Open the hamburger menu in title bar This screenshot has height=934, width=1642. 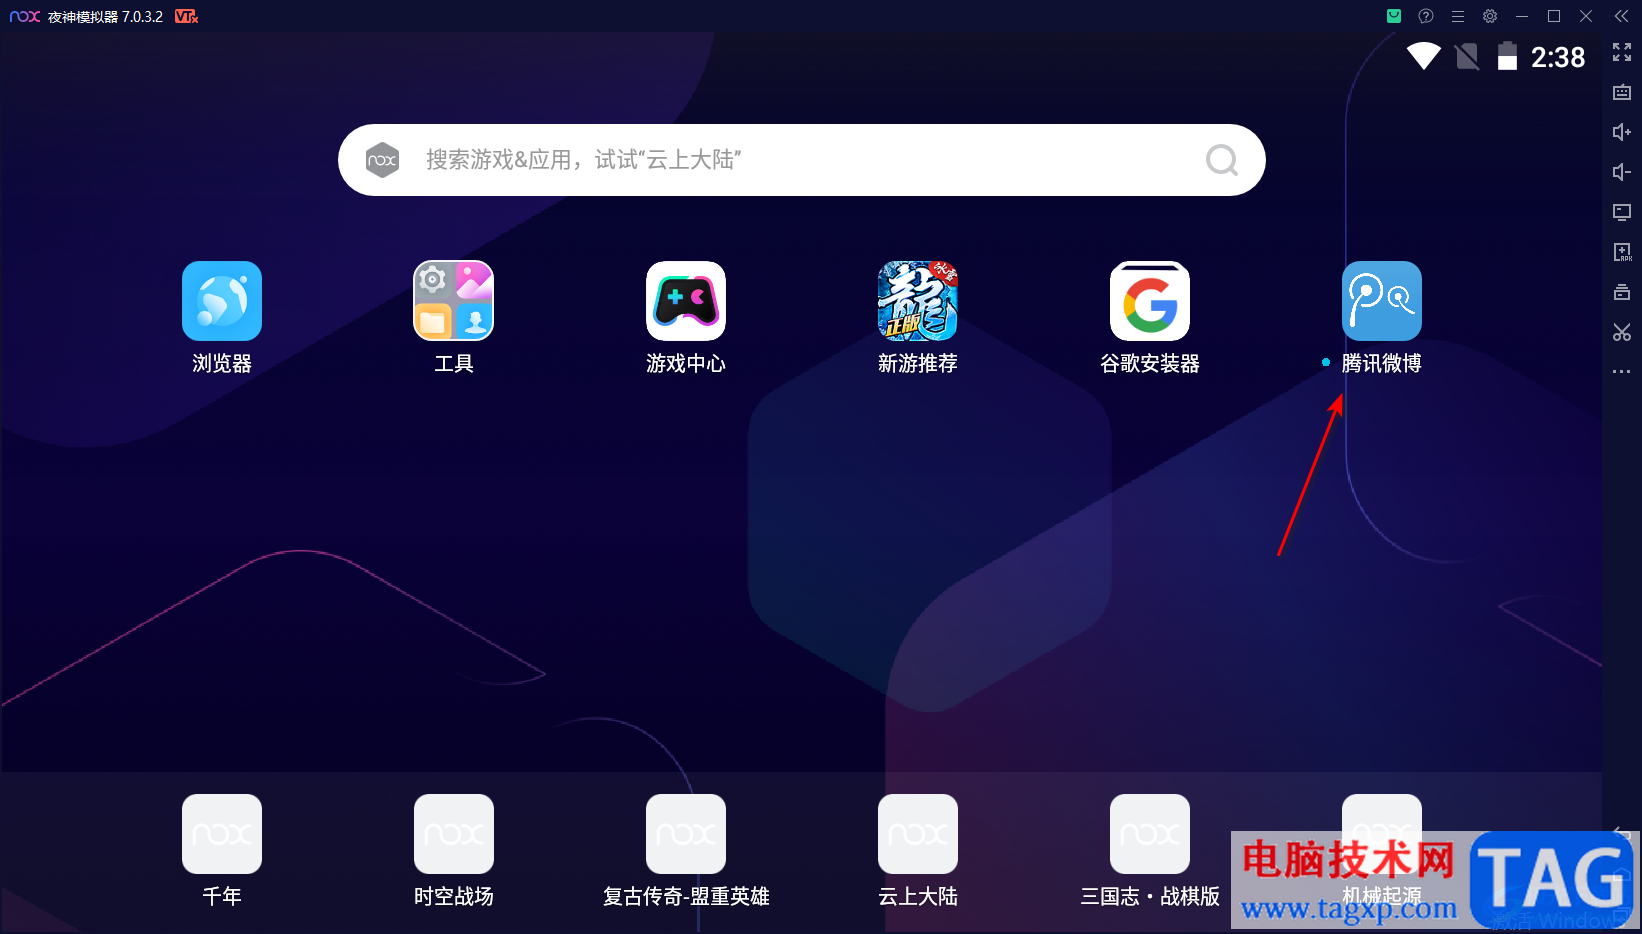click(1458, 16)
